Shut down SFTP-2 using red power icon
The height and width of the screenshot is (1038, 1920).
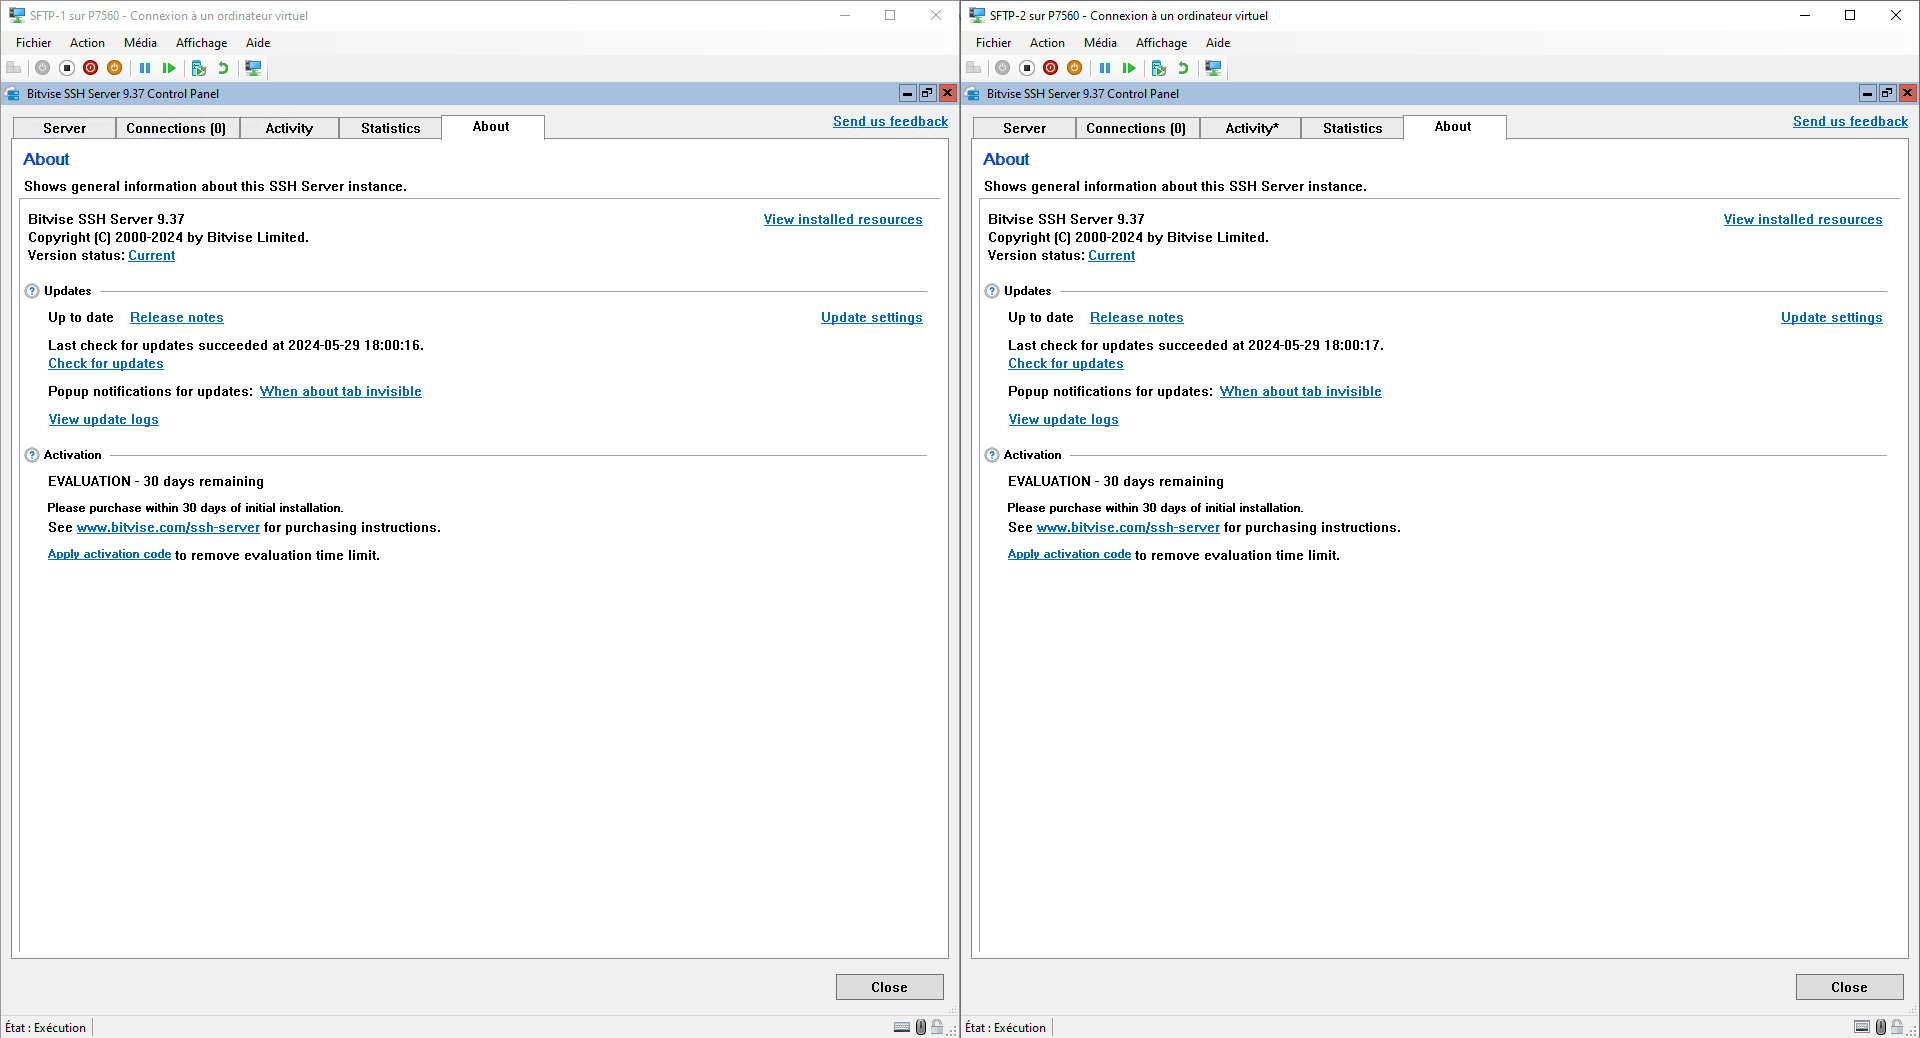click(1051, 68)
